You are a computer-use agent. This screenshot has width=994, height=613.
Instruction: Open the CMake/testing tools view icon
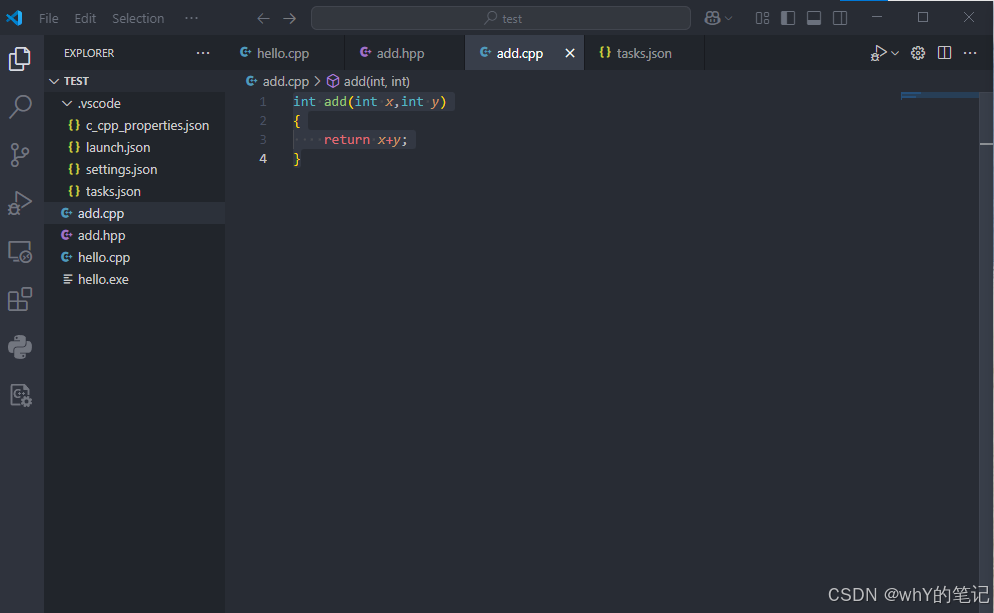[20, 396]
